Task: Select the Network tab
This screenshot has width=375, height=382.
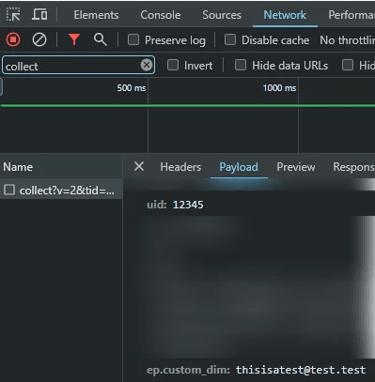Action: (285, 15)
